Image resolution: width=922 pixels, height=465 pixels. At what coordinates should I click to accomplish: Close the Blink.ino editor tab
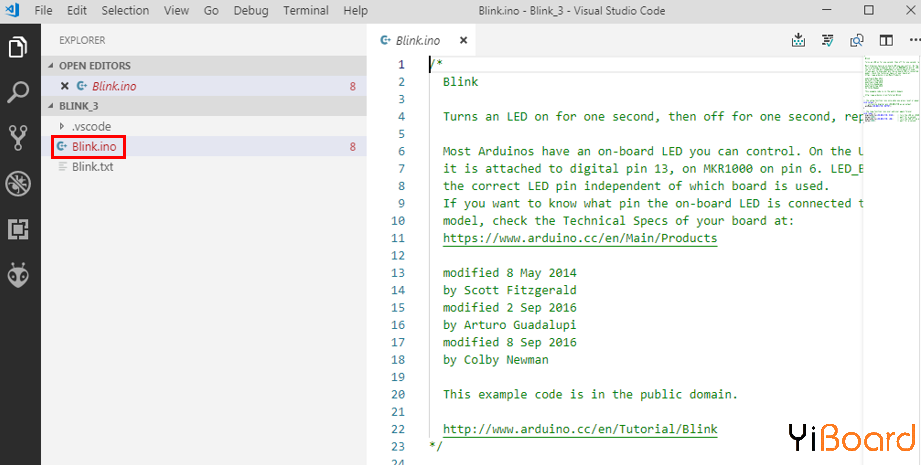(x=462, y=41)
